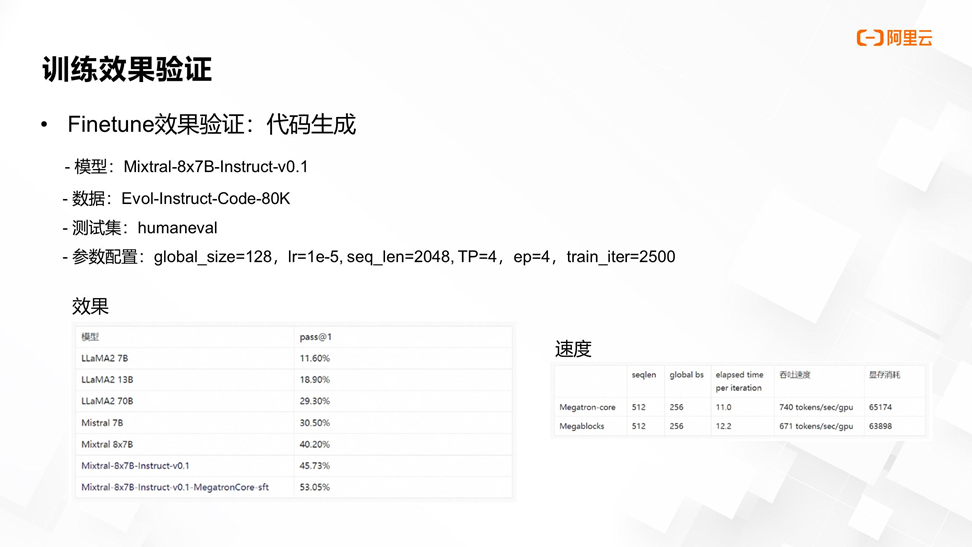
Task: Click the 11.0 elapsed time cell
Action: (x=723, y=407)
